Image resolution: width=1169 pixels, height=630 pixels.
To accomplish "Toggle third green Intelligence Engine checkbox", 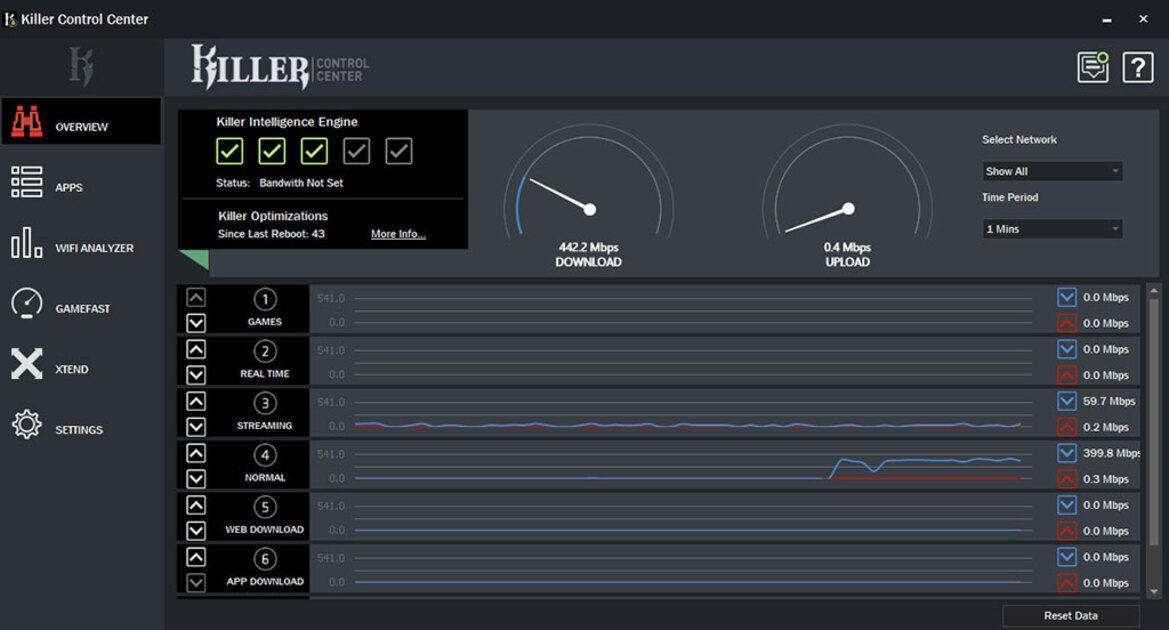I will tap(314, 151).
